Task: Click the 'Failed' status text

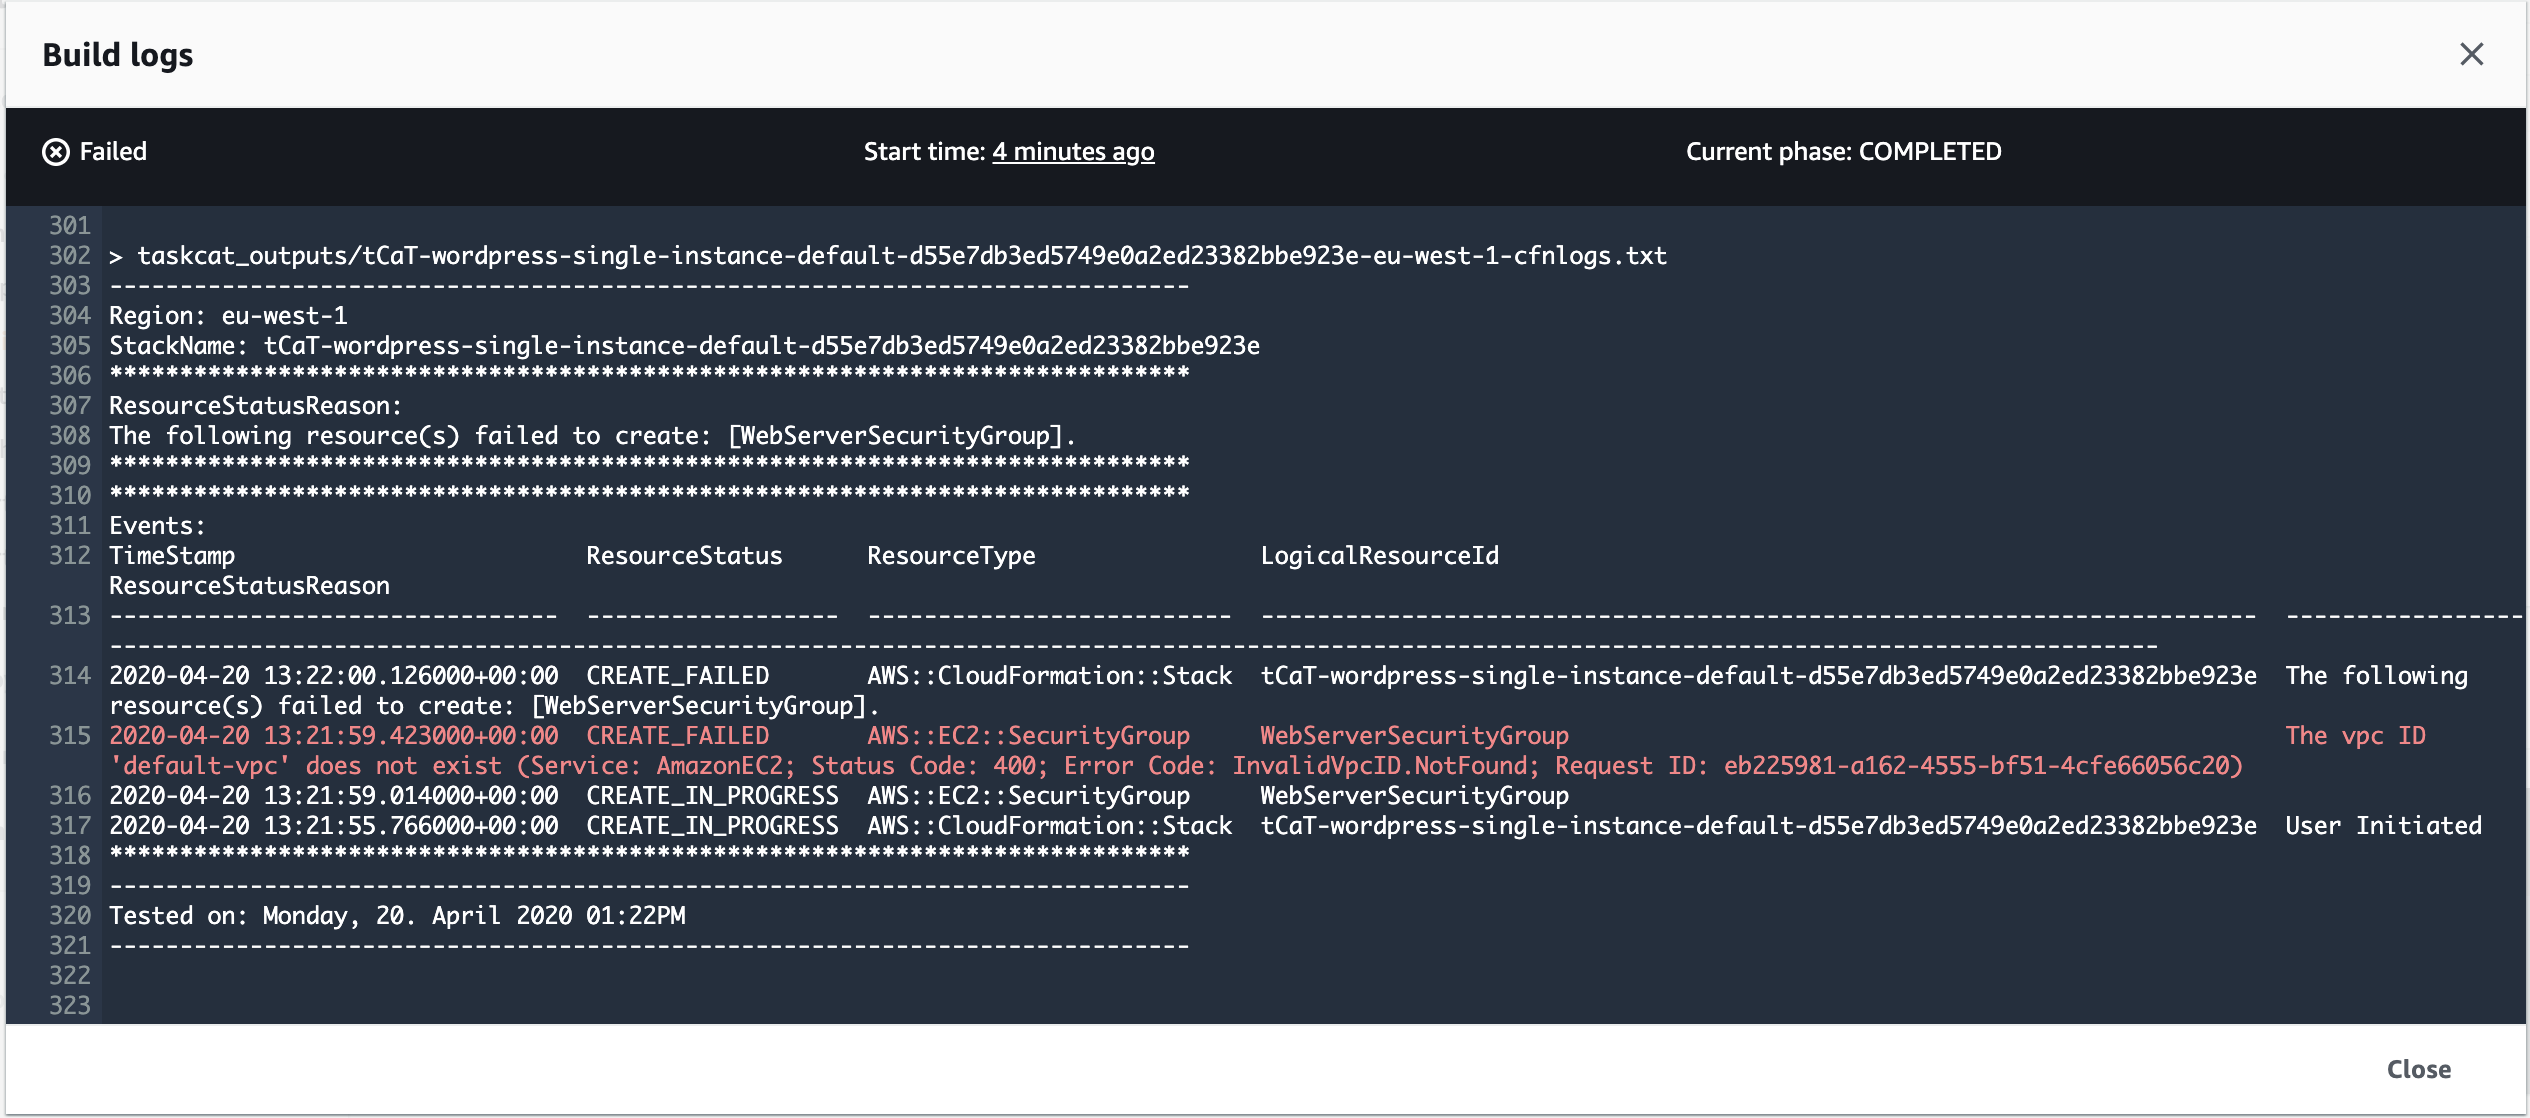Action: [113, 152]
